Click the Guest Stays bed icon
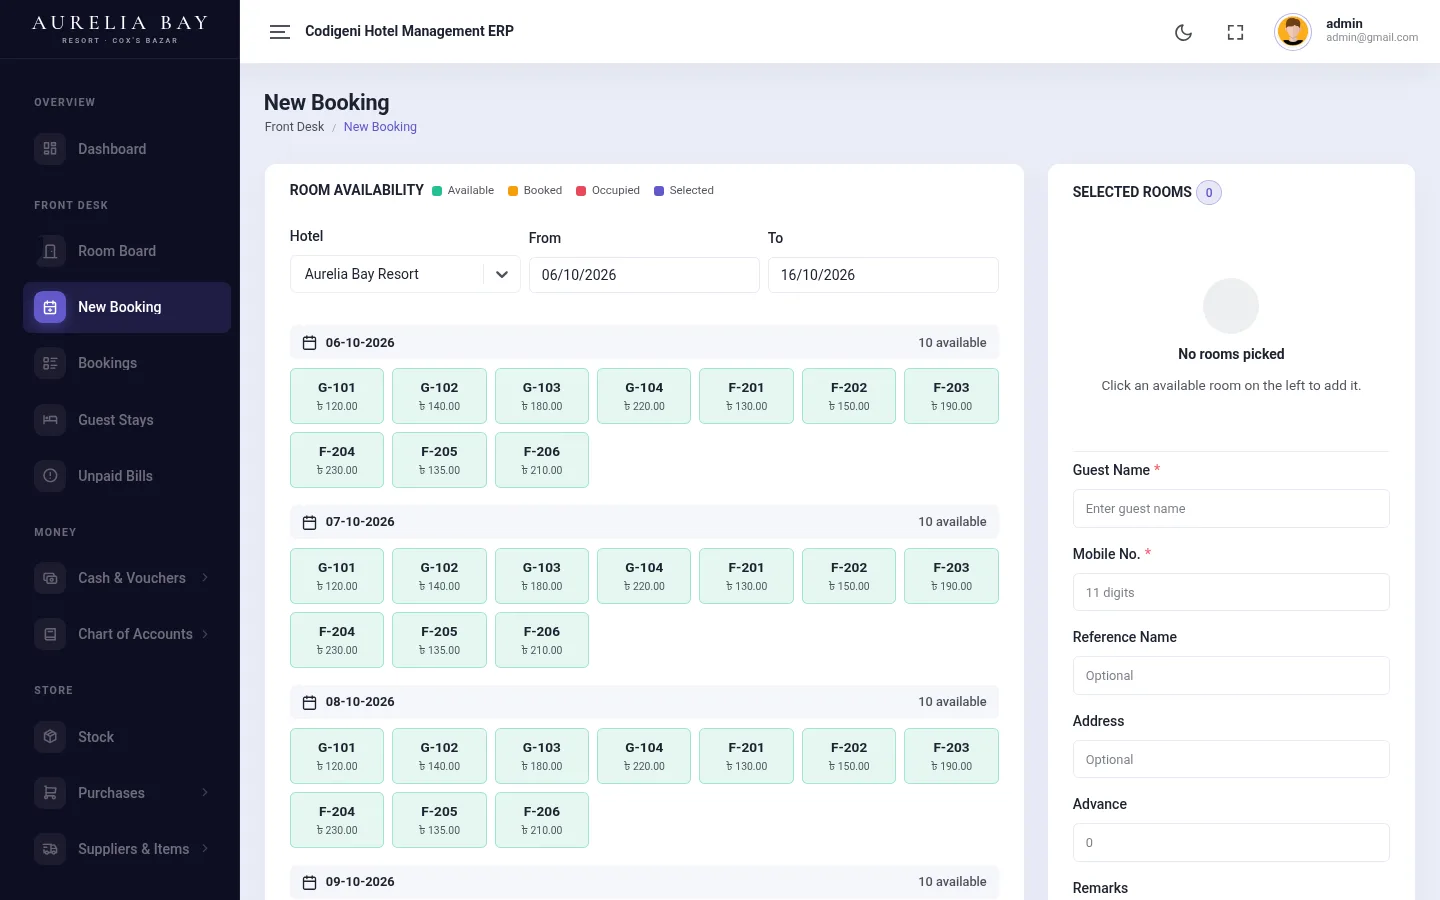1440x900 pixels. coord(50,420)
